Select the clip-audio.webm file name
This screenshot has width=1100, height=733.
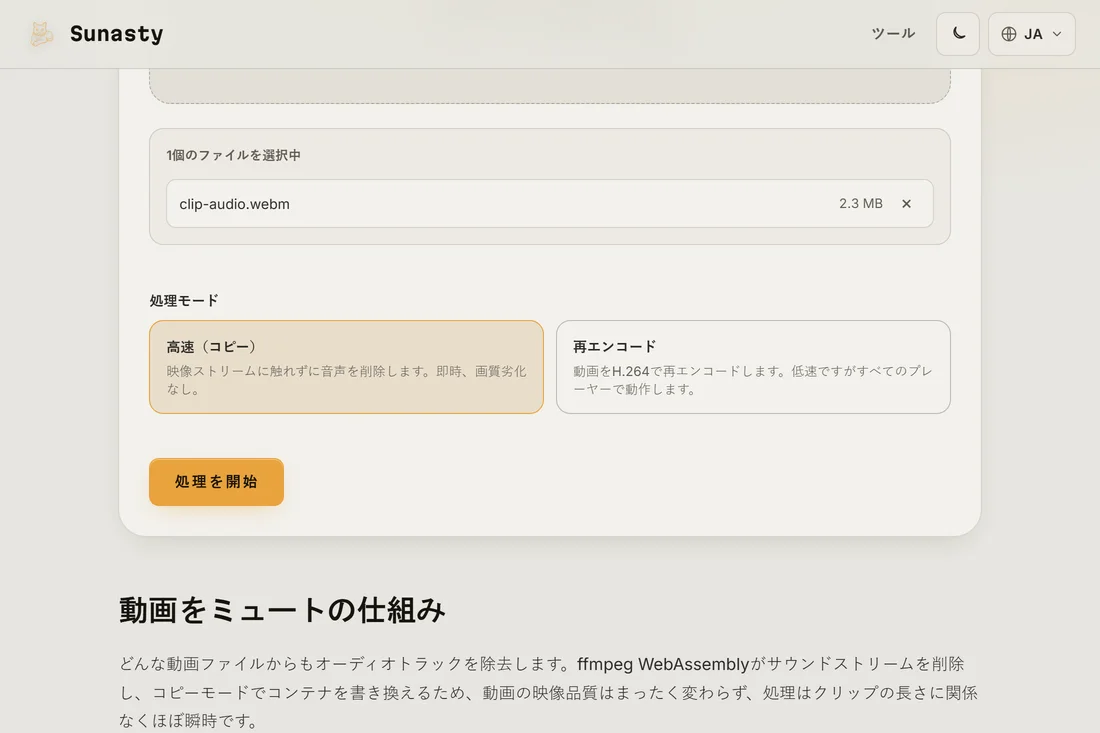click(234, 204)
